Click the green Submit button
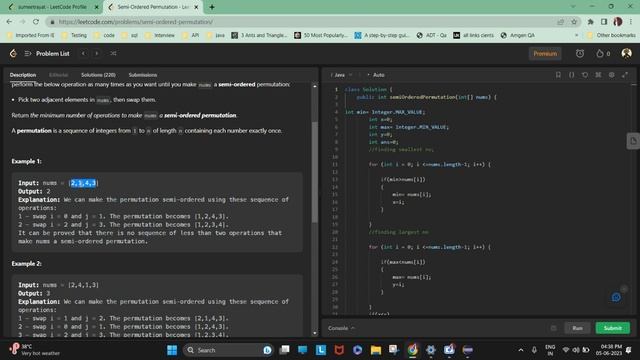Viewport: 640px width, 360px height. point(613,328)
